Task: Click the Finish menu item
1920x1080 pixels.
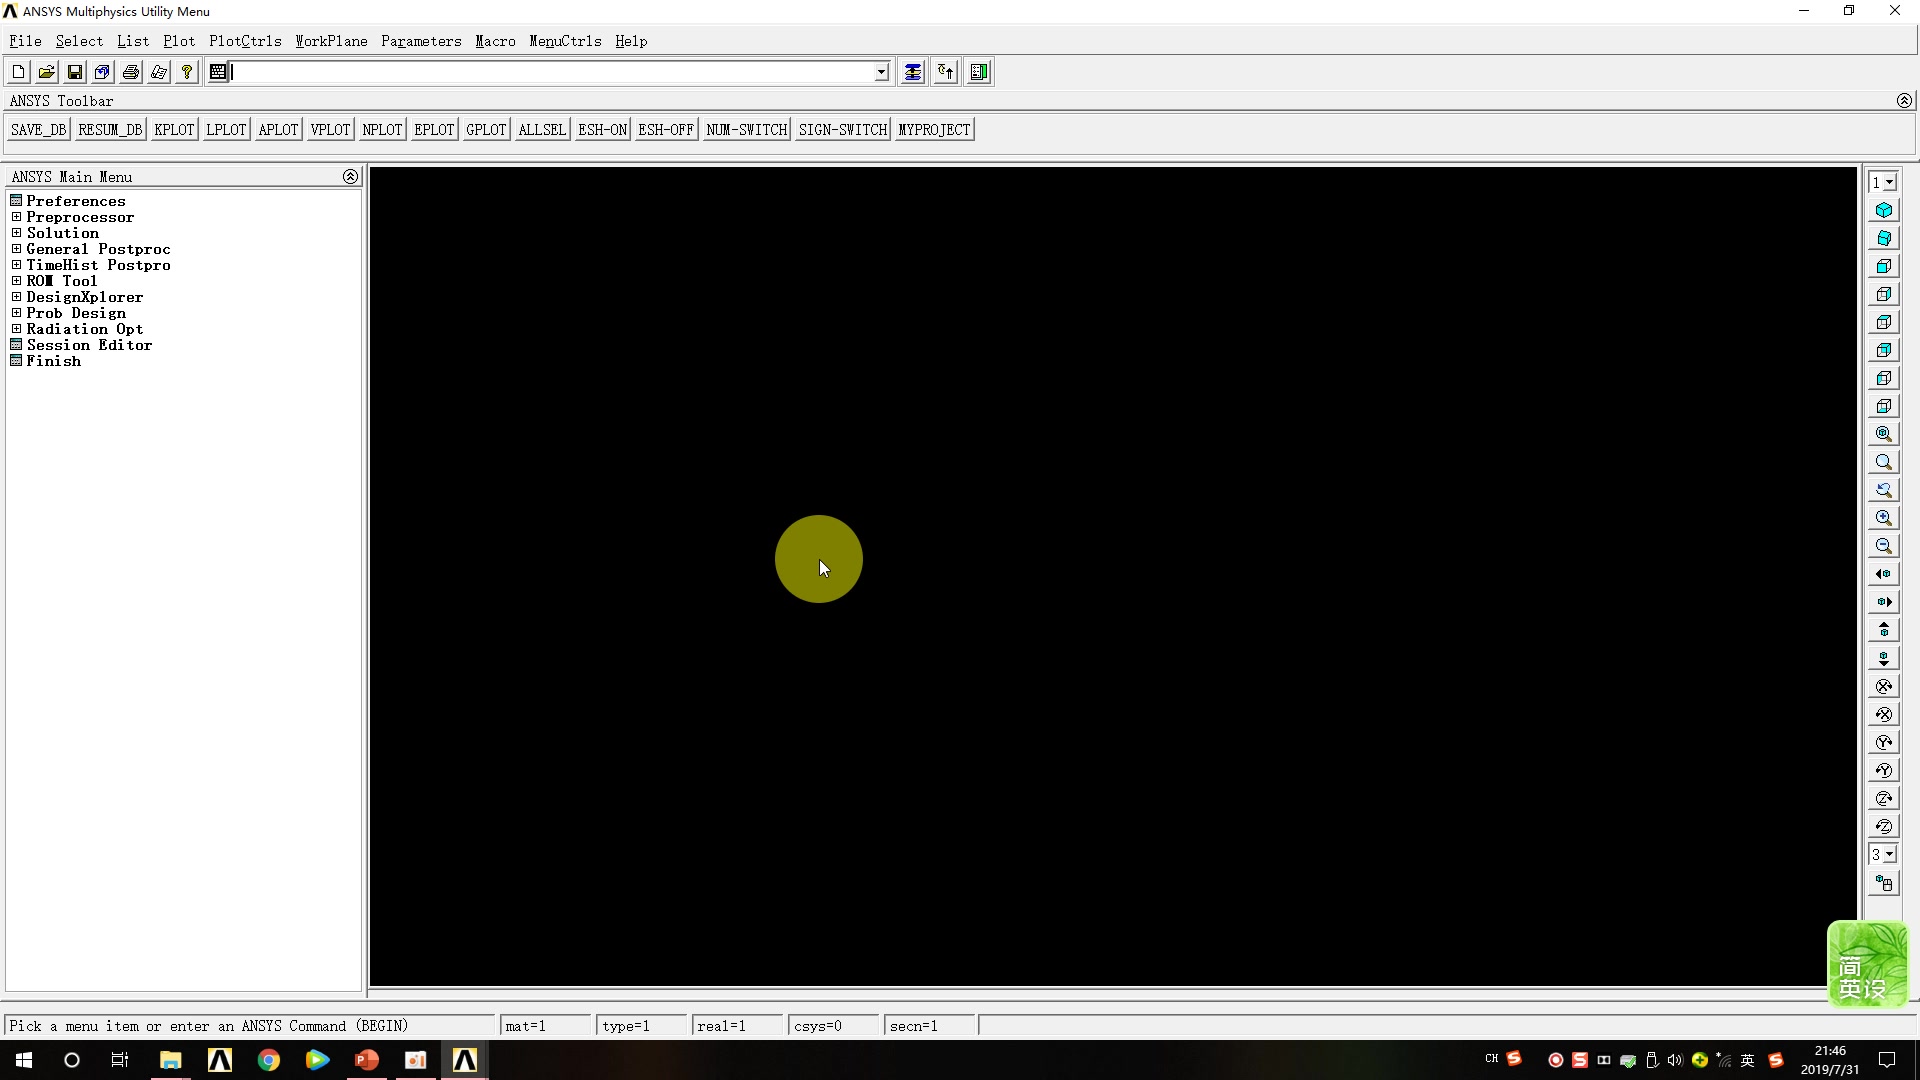Action: [x=54, y=360]
